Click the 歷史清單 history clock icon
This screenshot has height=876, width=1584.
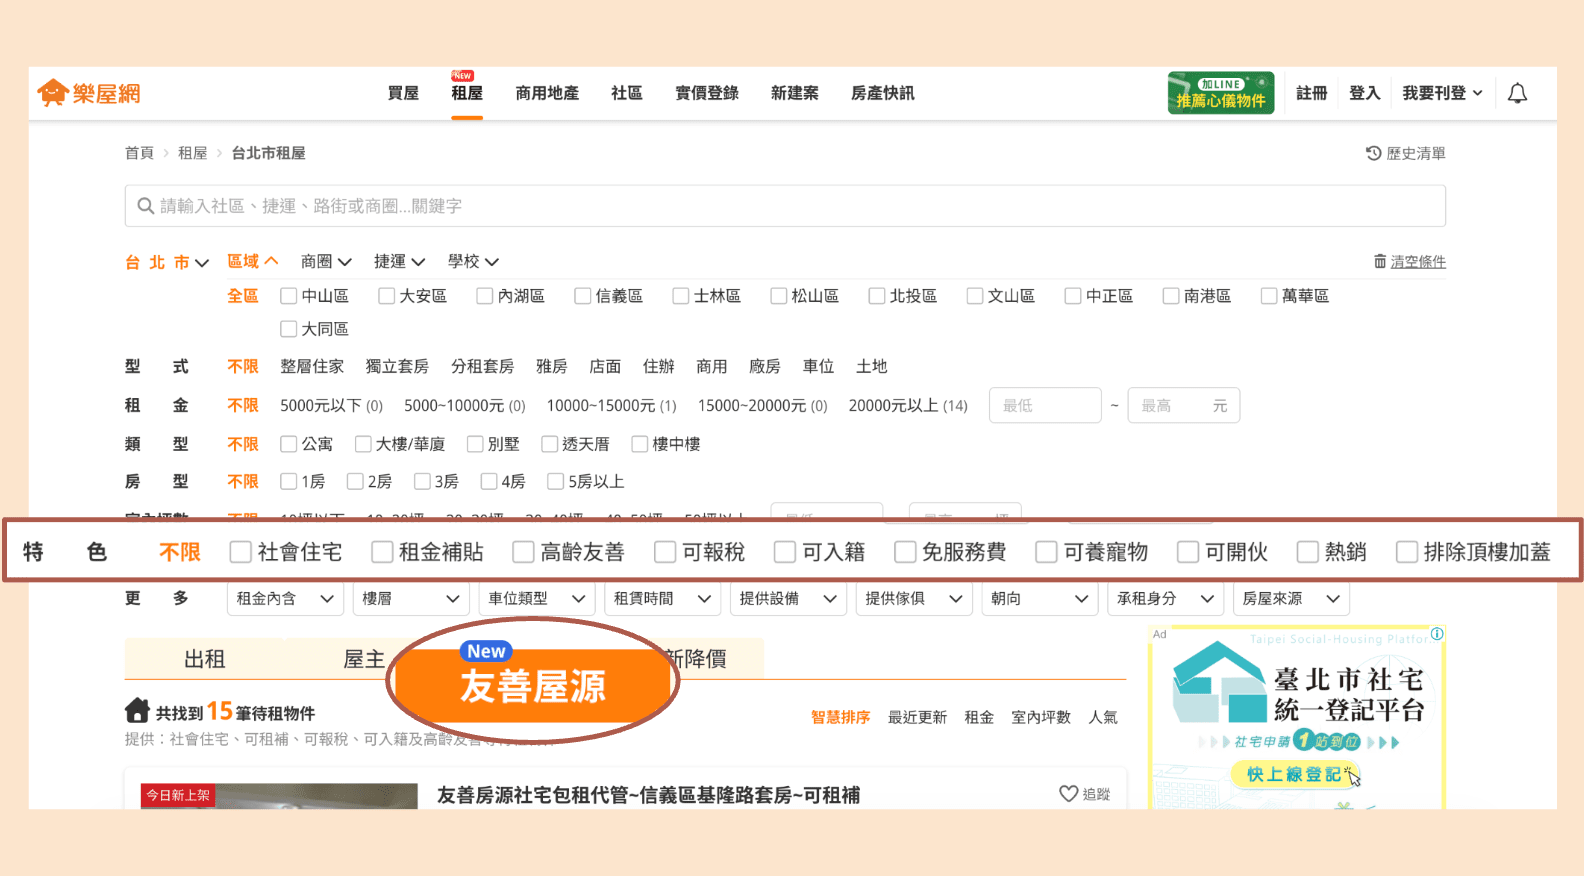[1374, 153]
